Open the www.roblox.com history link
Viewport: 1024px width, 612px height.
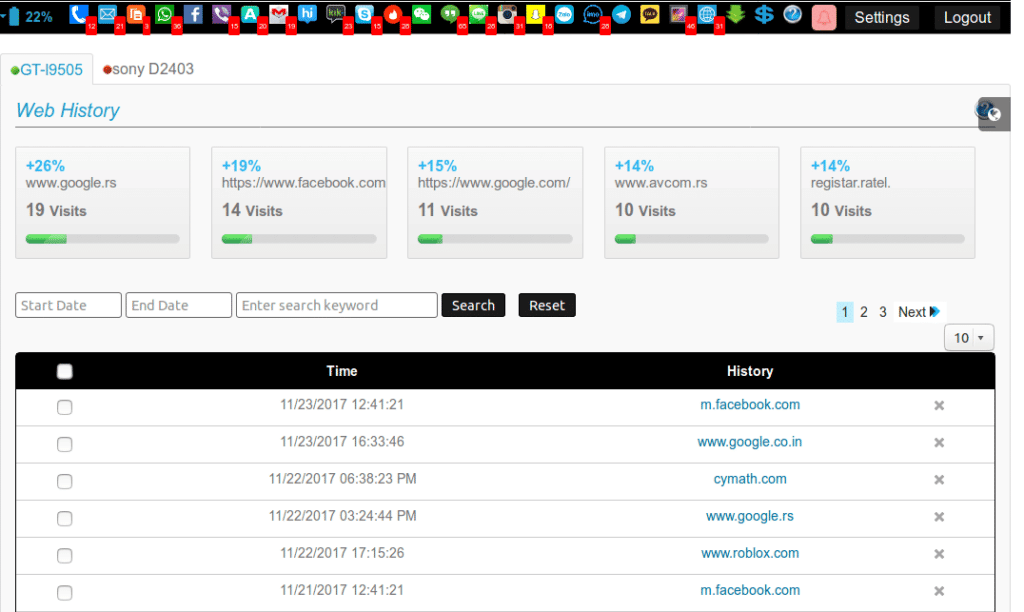click(750, 553)
